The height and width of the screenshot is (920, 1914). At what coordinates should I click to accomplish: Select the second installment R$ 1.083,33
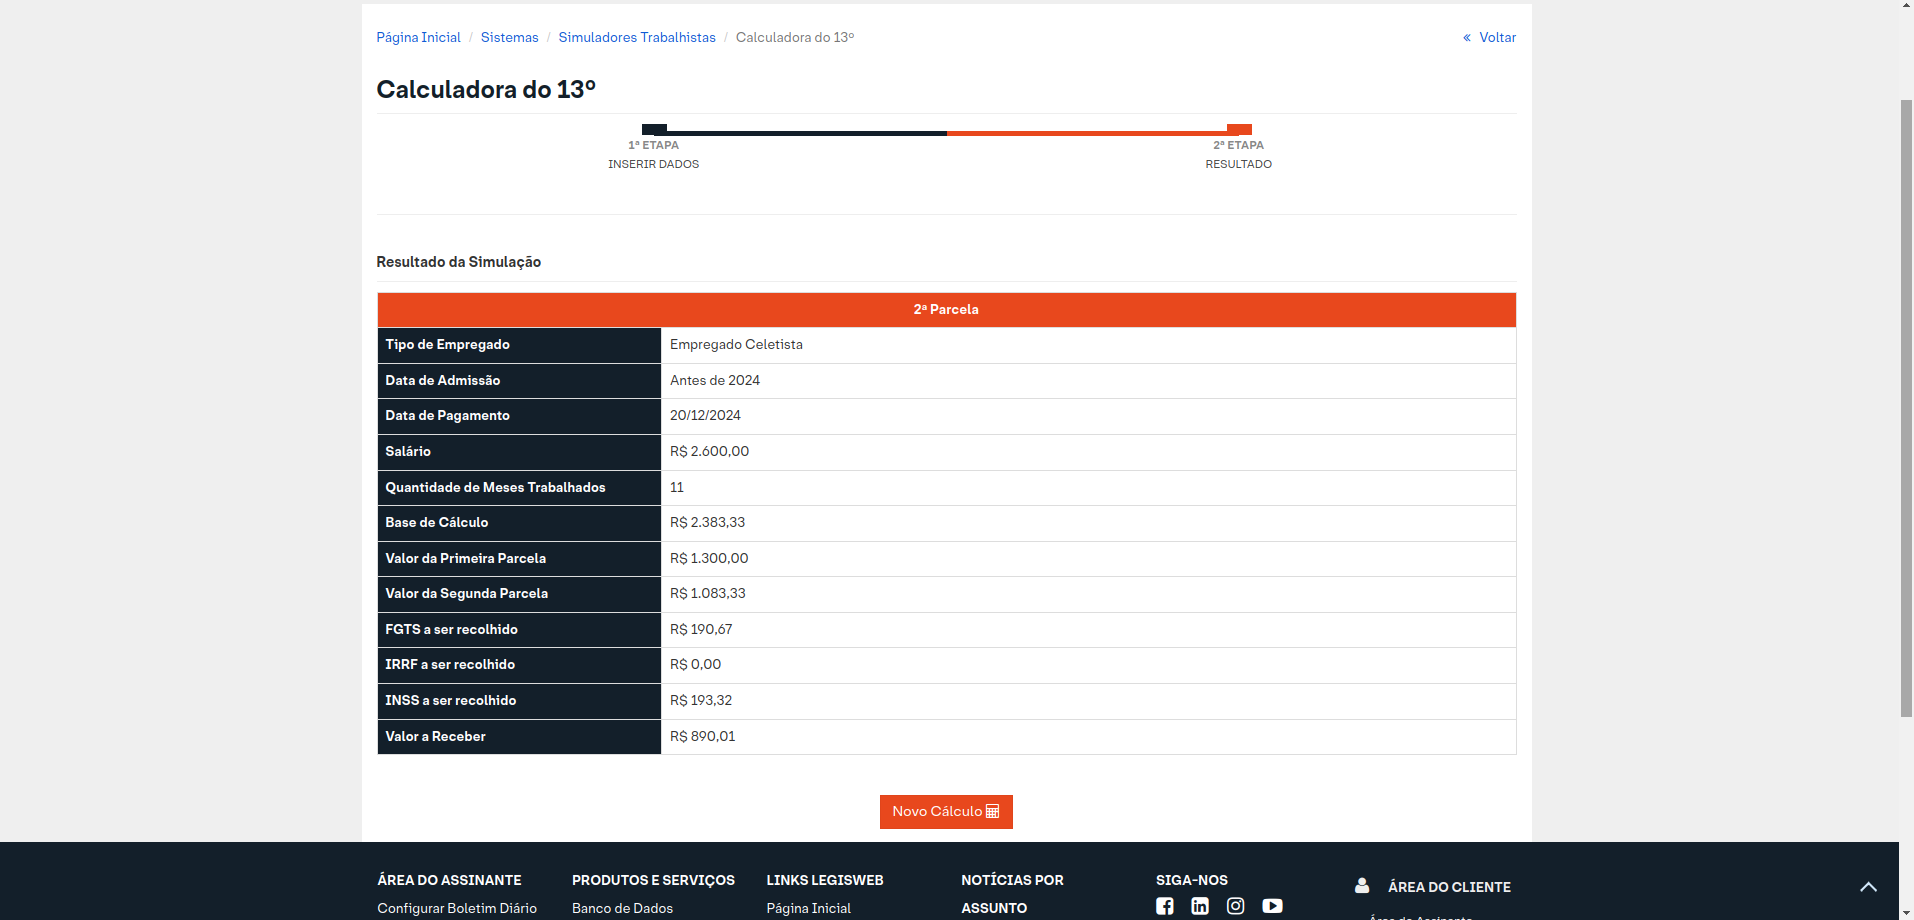708,594
